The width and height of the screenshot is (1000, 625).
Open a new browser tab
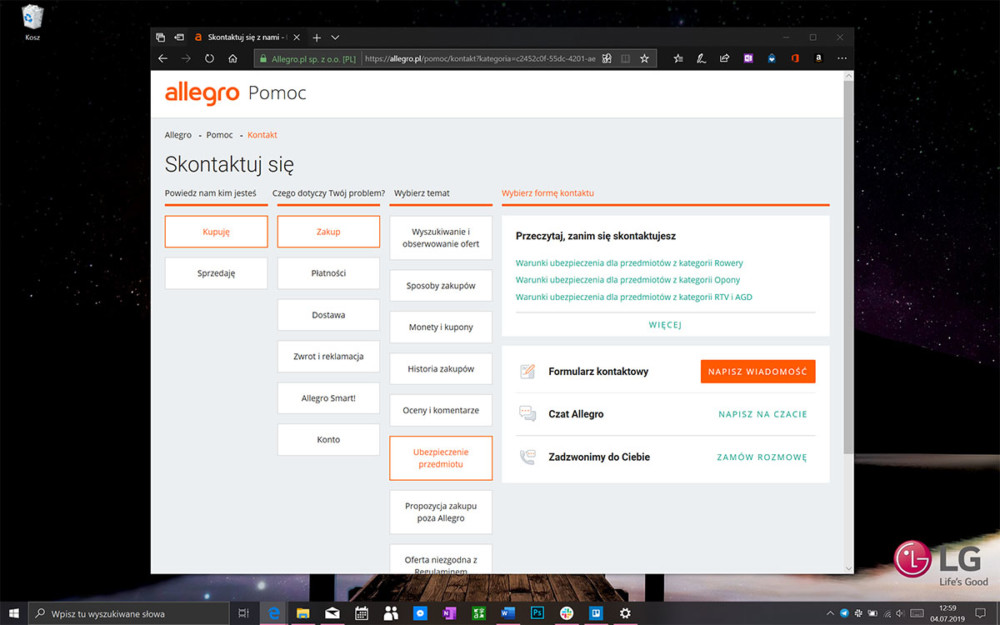pos(316,38)
